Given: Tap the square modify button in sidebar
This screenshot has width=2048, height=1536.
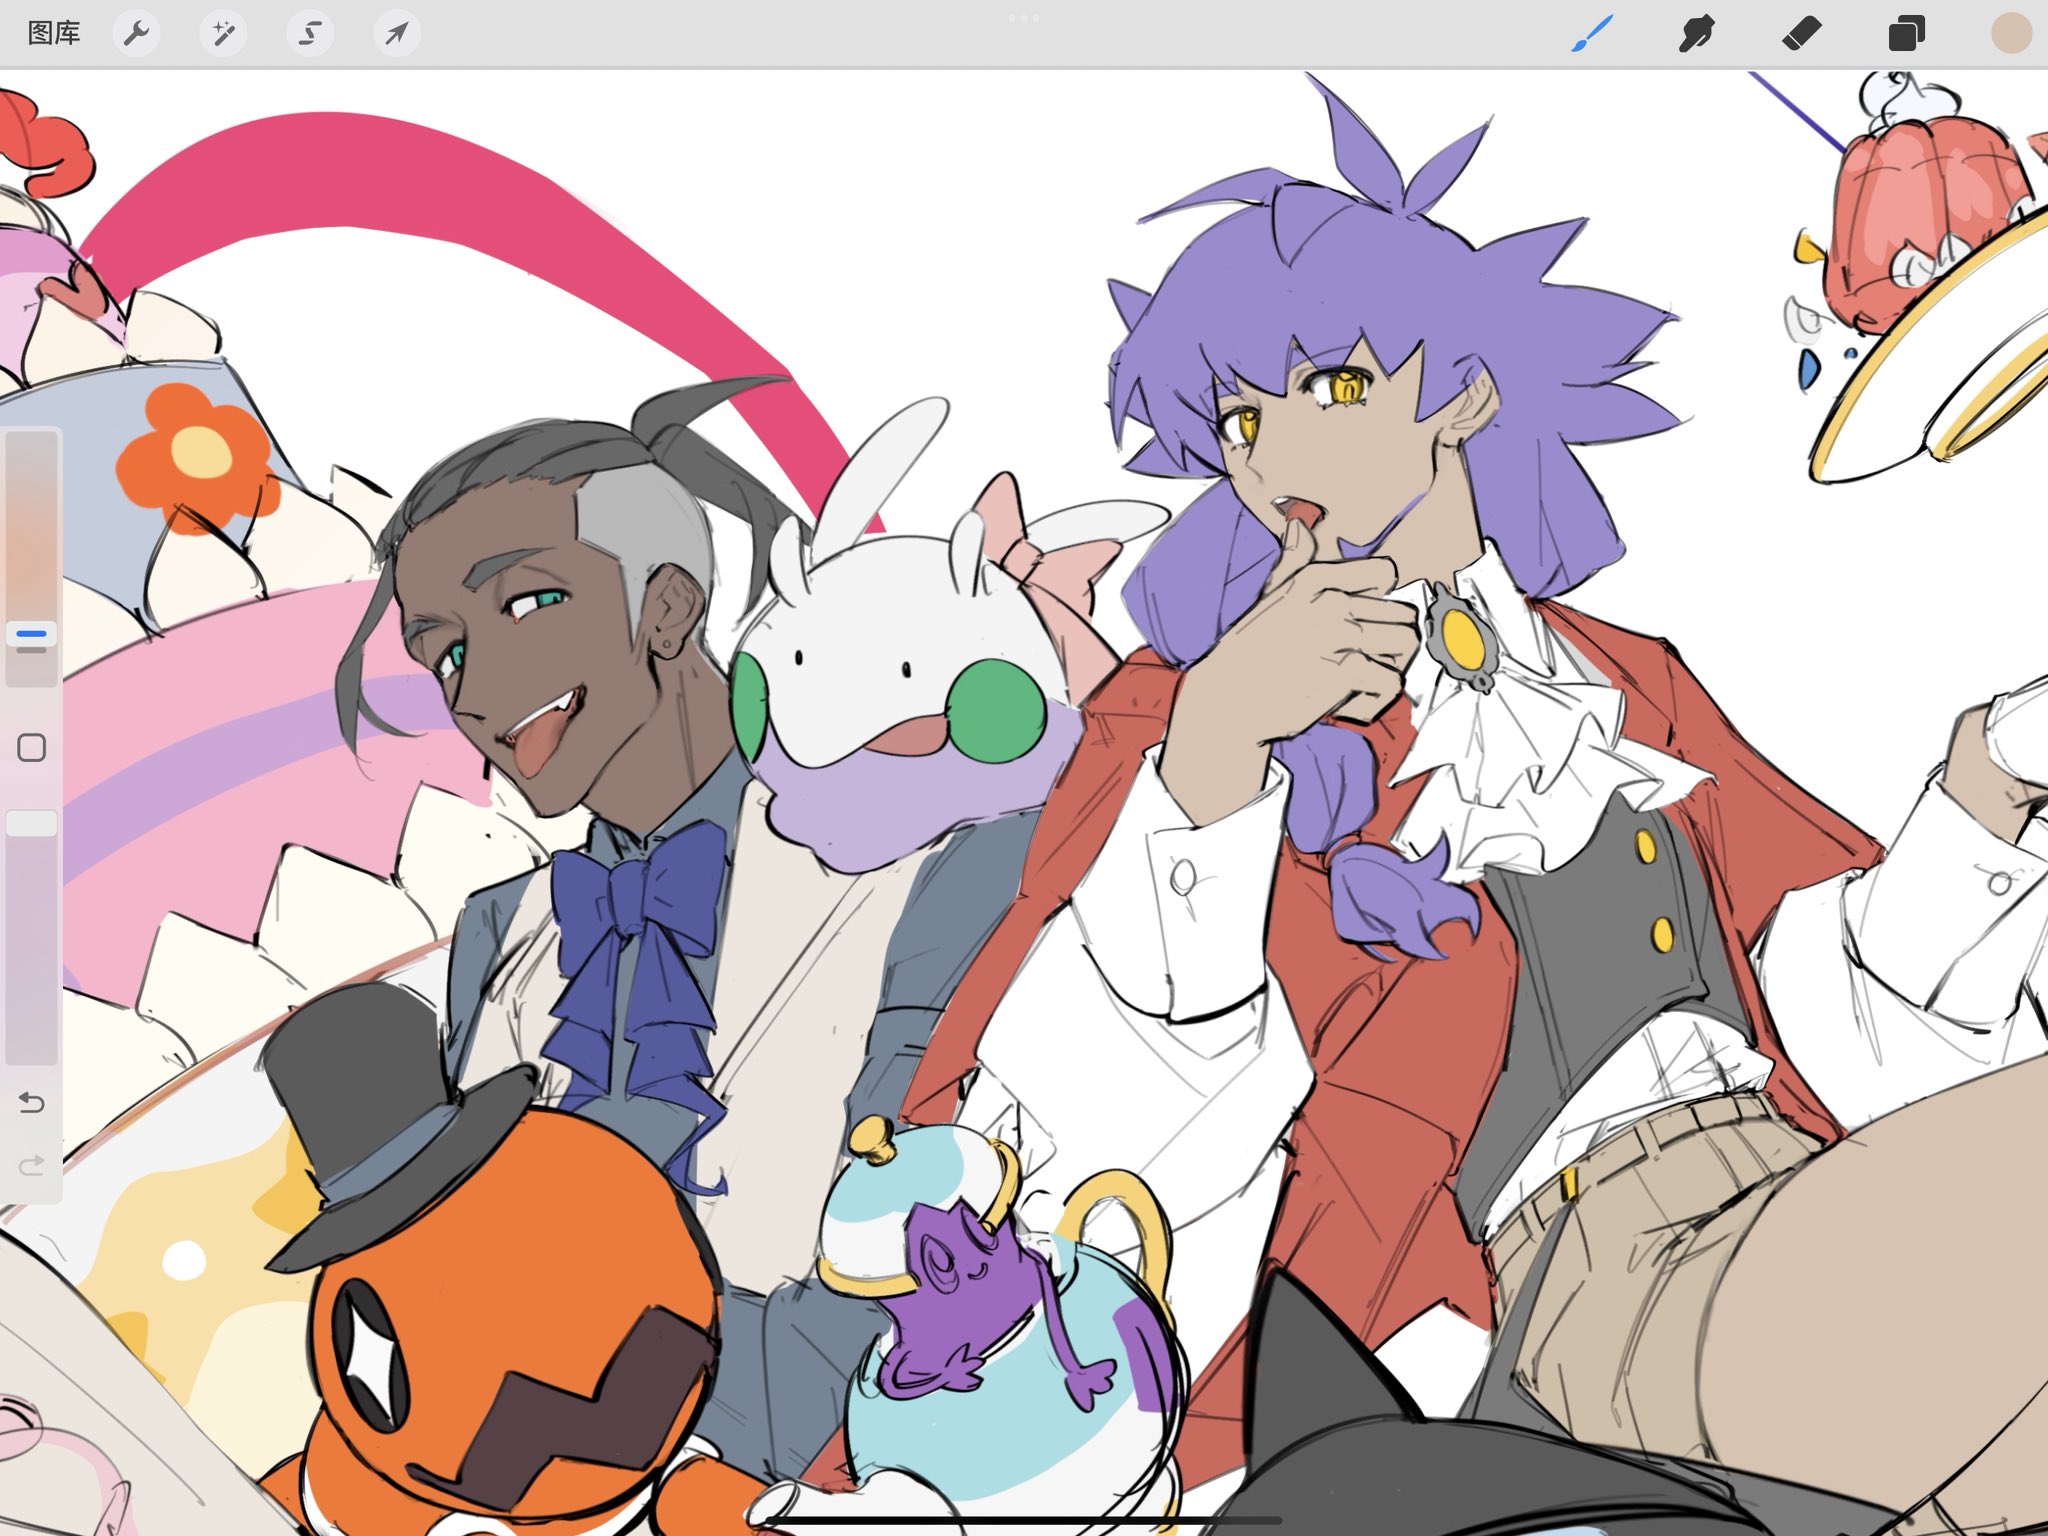Looking at the screenshot, I should point(32,748).
